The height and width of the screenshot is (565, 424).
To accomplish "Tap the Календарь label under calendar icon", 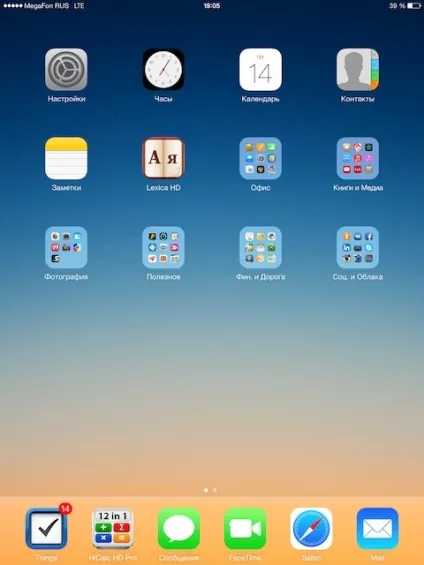I will pyautogui.click(x=260, y=99).
